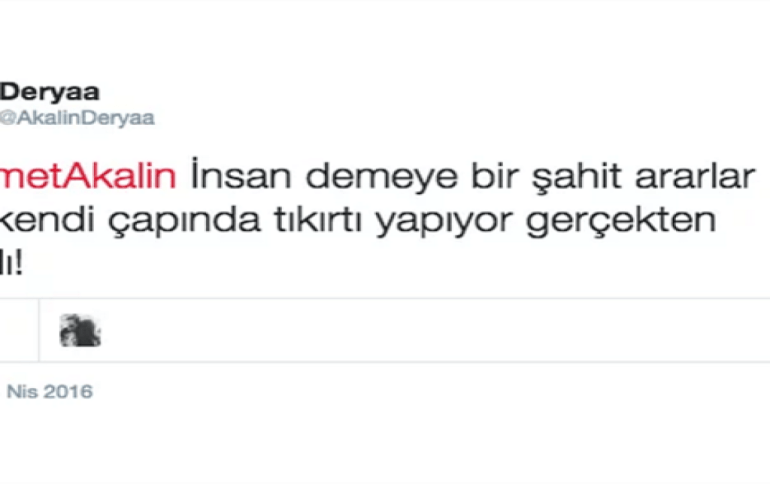Click the word kendi in the tweet

(x=47, y=219)
